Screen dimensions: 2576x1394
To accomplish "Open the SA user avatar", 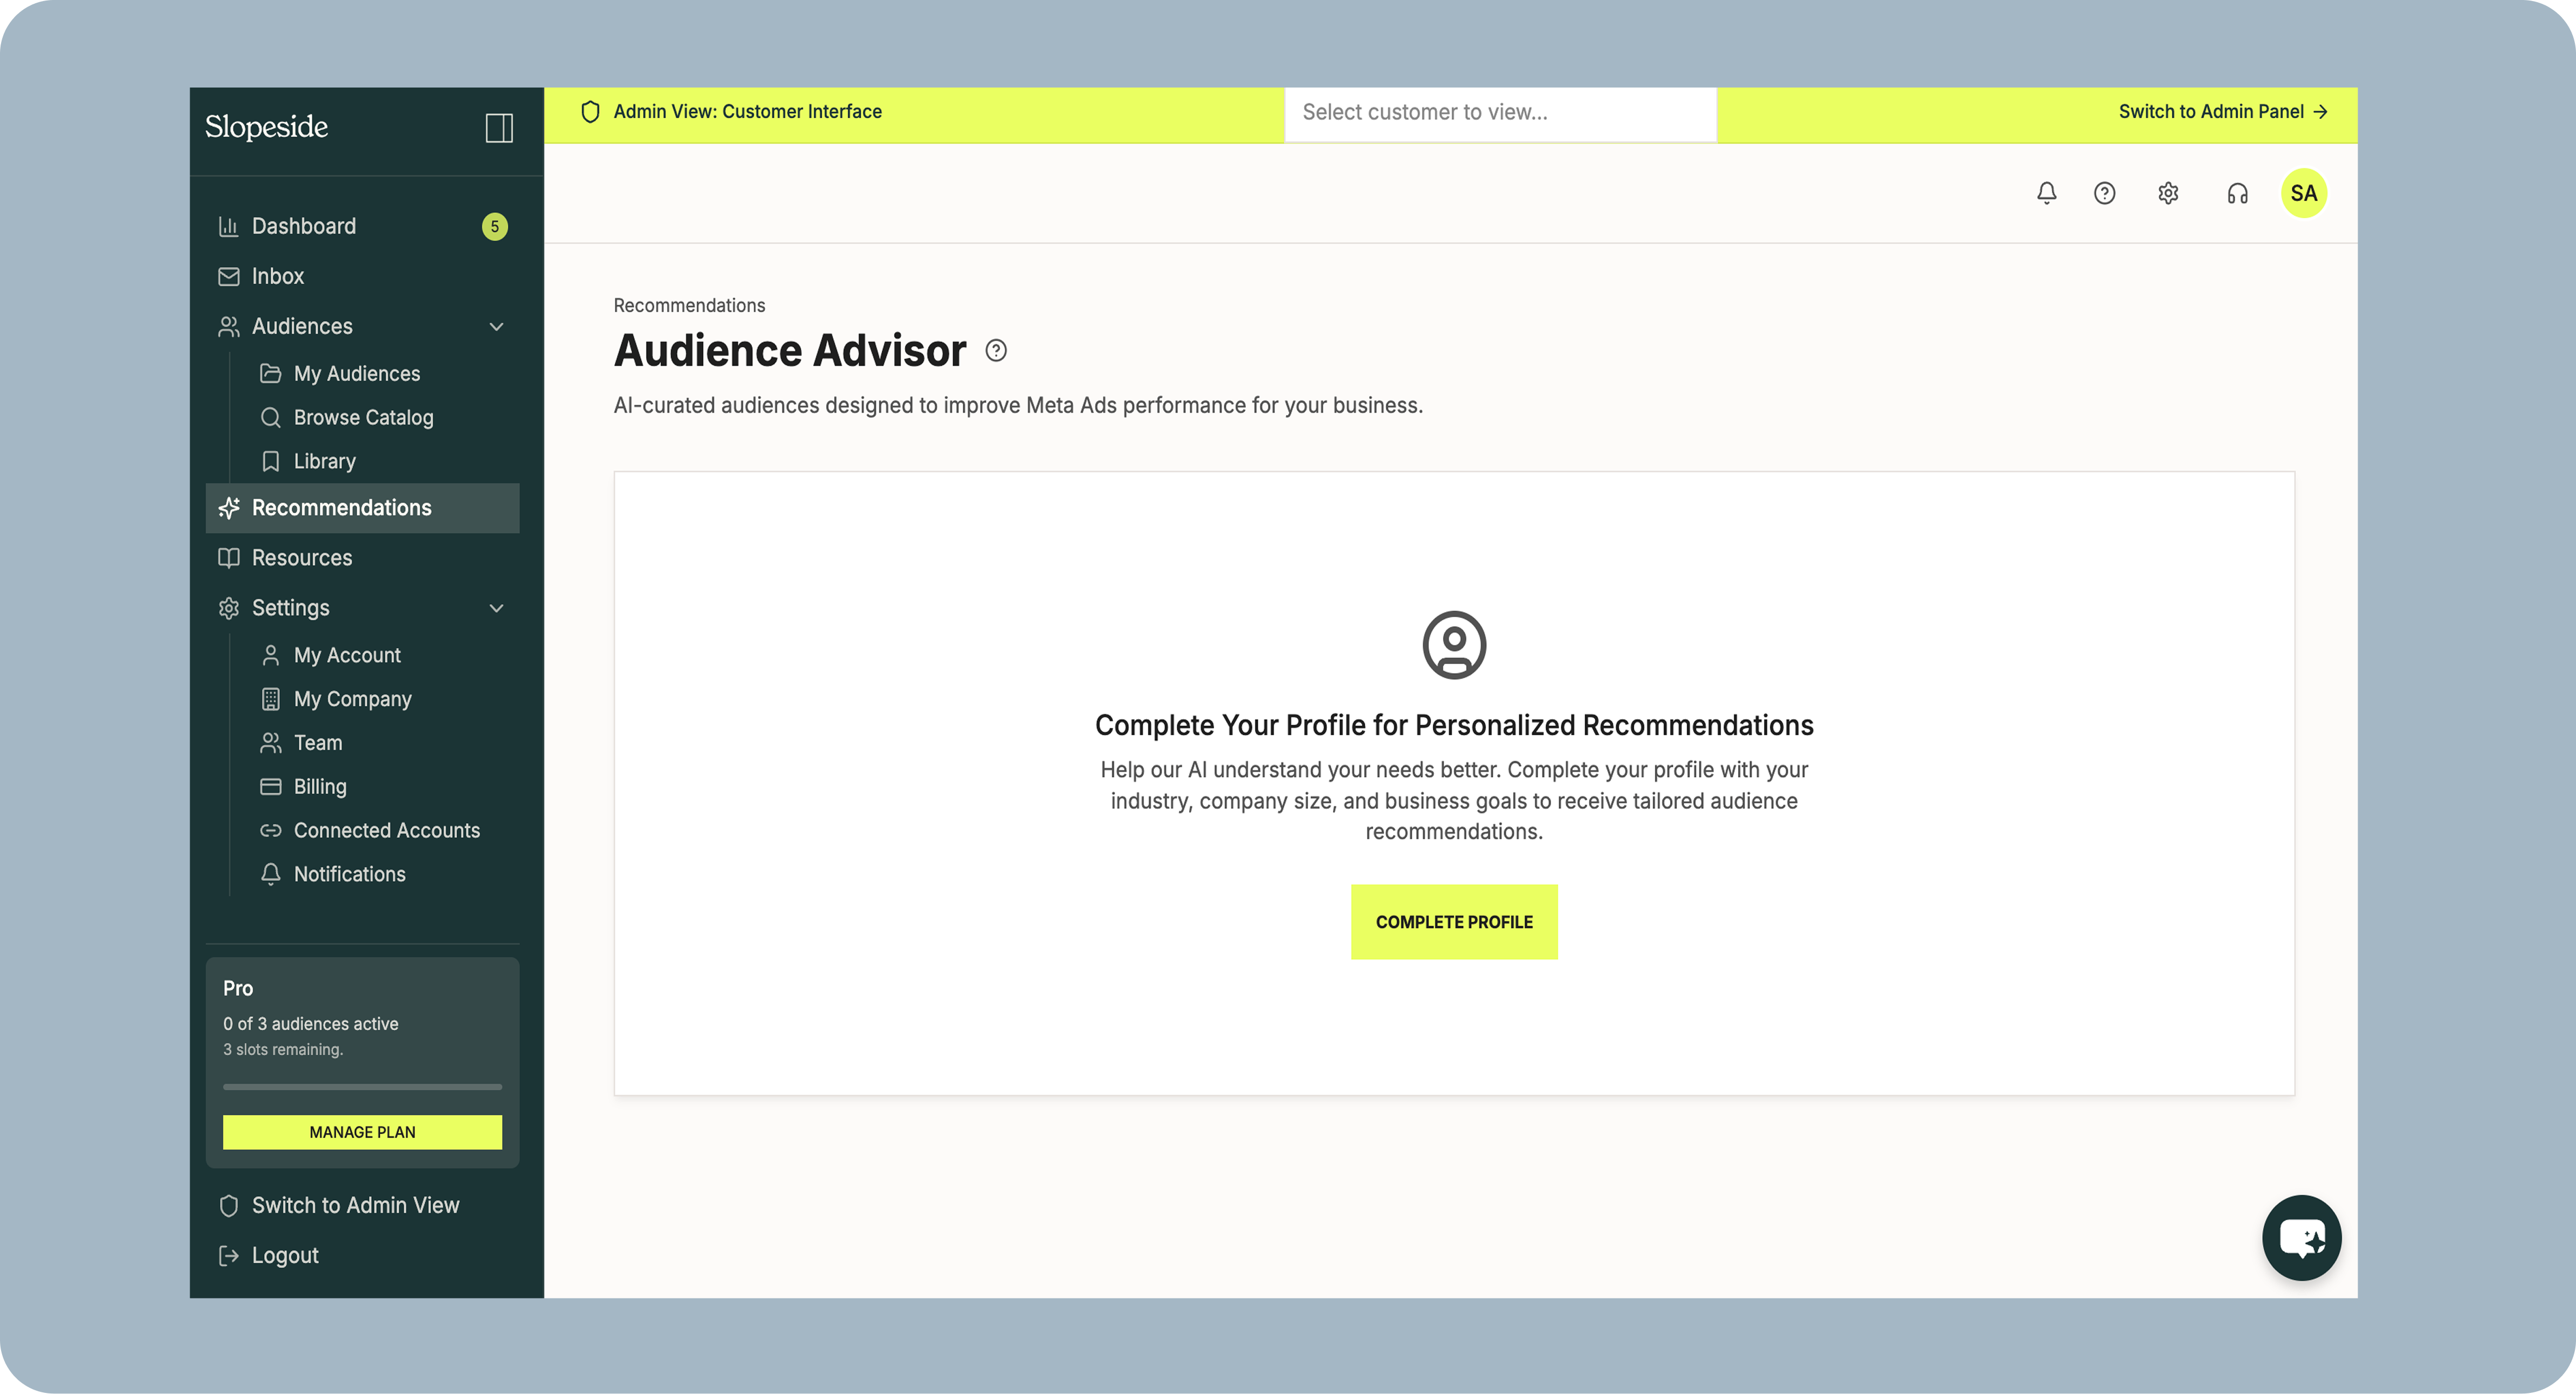I will click(2303, 193).
